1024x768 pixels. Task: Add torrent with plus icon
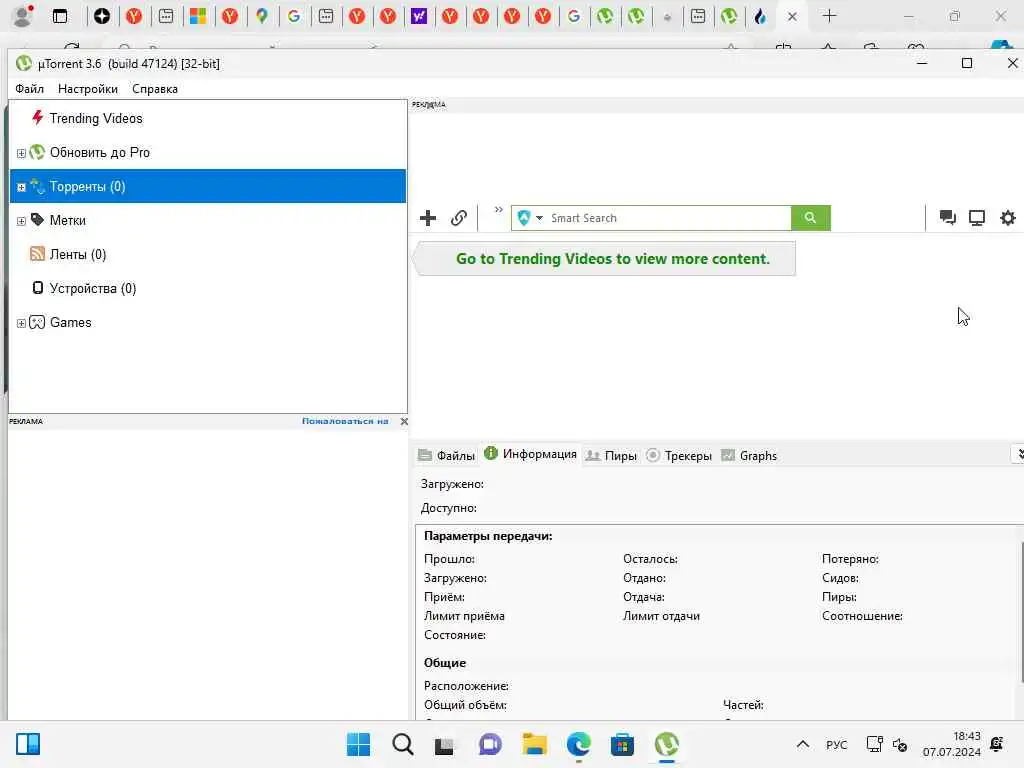428,218
